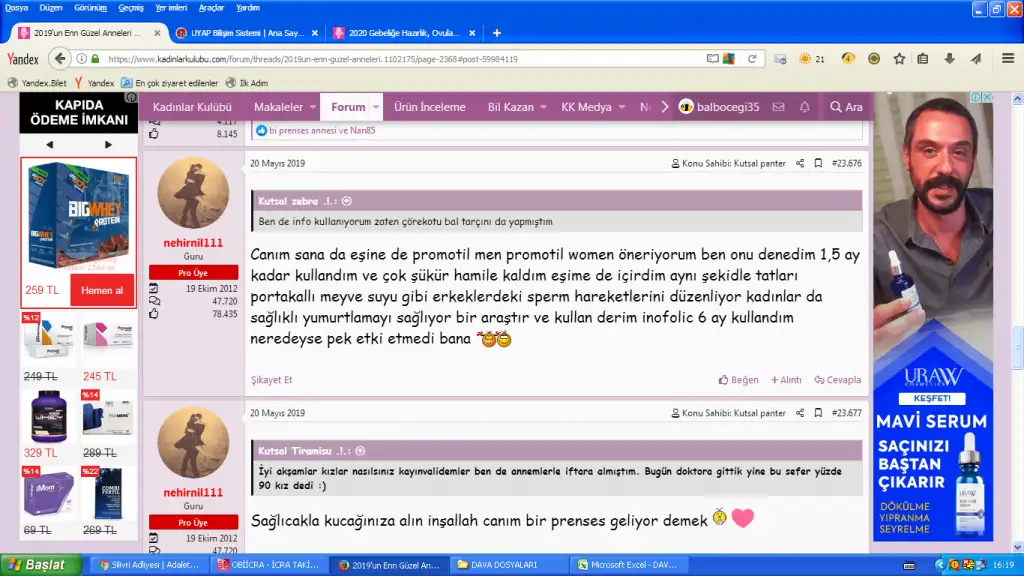1024x576 pixels.
Task: Click the browser back arrow button
Action: click(59, 59)
